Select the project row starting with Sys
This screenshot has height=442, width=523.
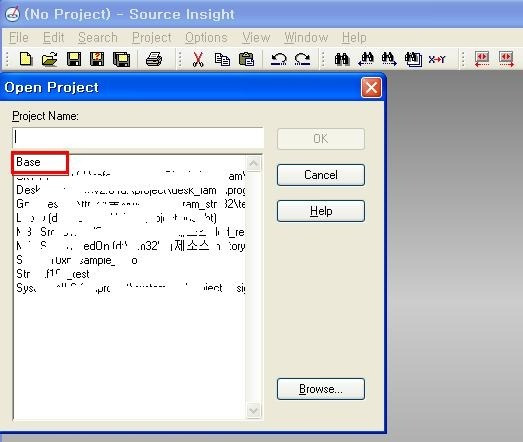click(130, 288)
